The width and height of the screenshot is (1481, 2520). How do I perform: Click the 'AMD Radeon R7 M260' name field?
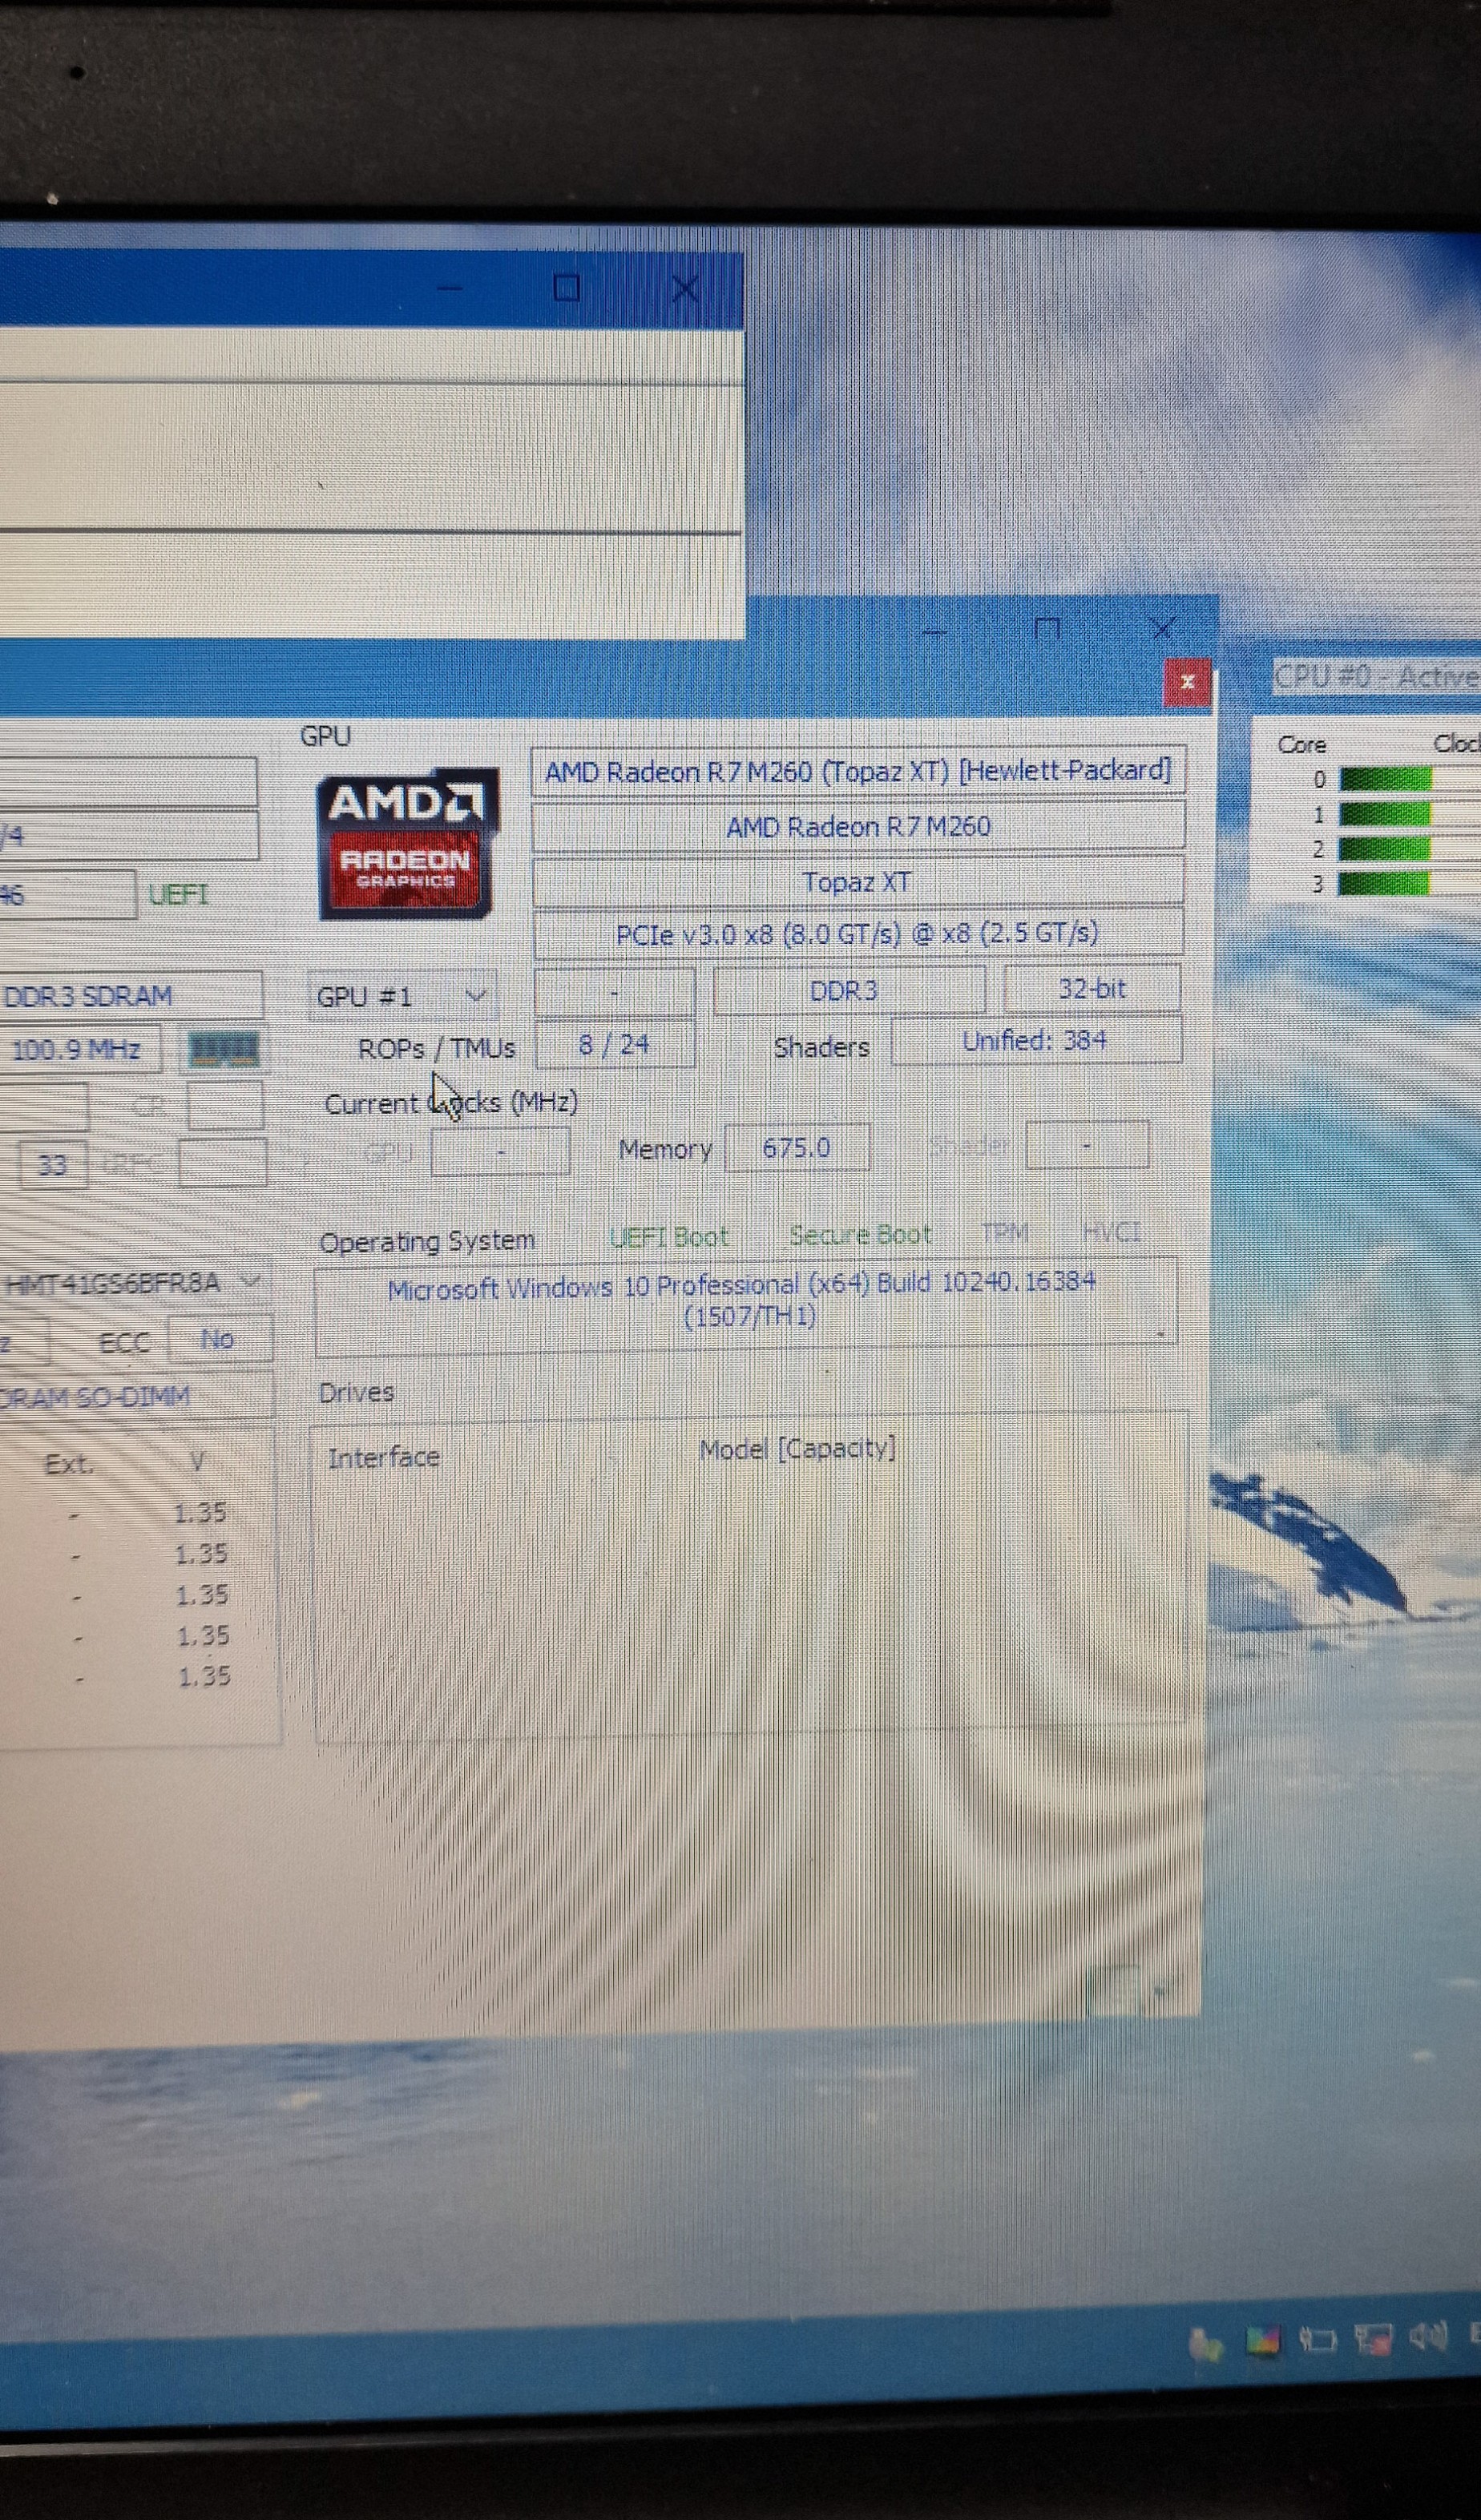pyautogui.click(x=858, y=826)
